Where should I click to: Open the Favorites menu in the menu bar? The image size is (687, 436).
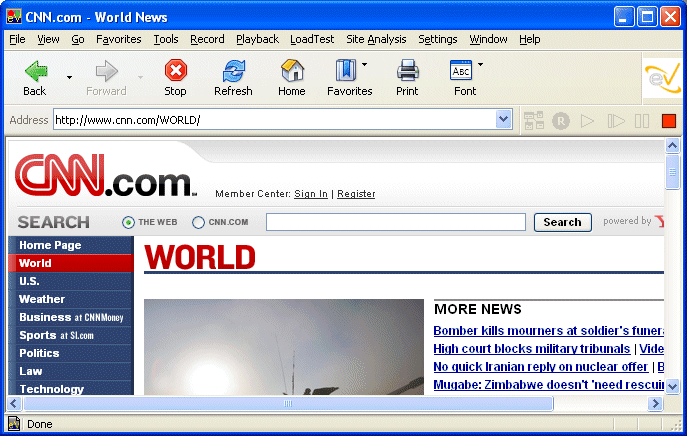[x=119, y=39]
